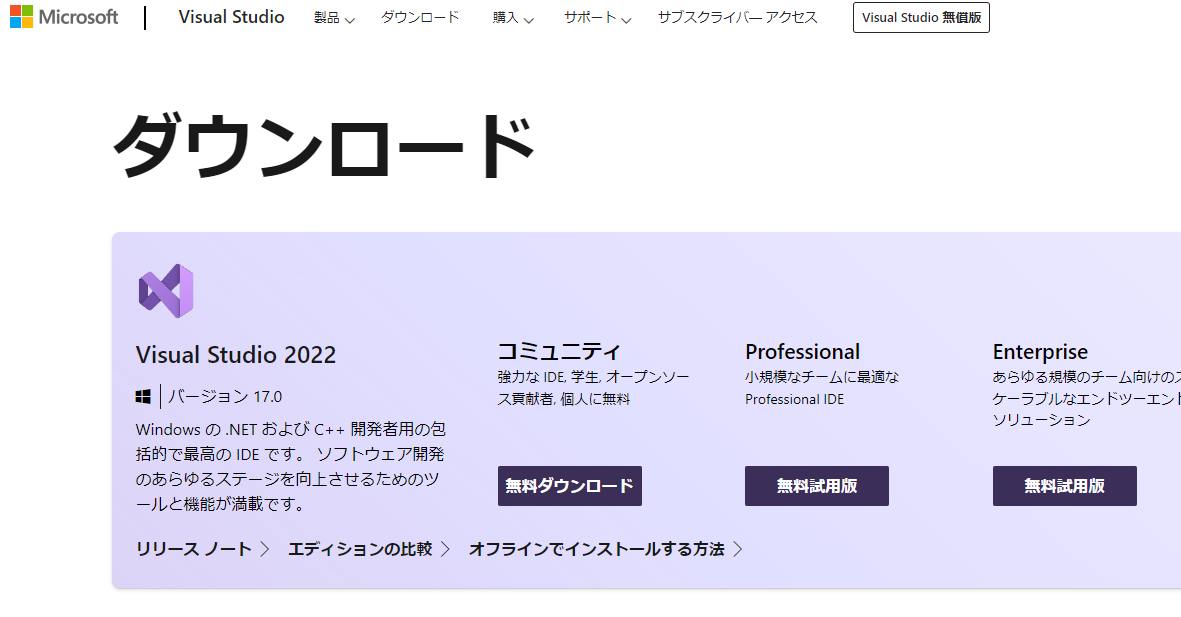
Task: Expand the サポート dropdown menu
Action: coord(597,18)
